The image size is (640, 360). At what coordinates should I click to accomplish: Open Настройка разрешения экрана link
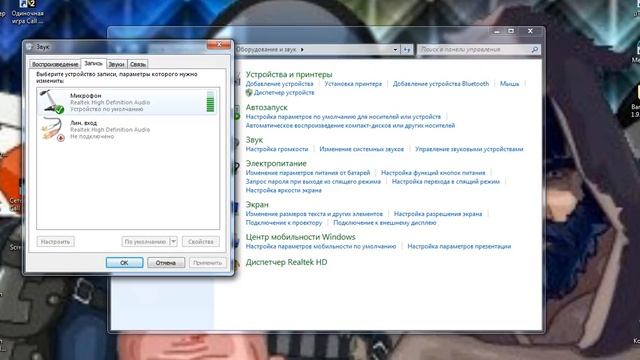438,214
